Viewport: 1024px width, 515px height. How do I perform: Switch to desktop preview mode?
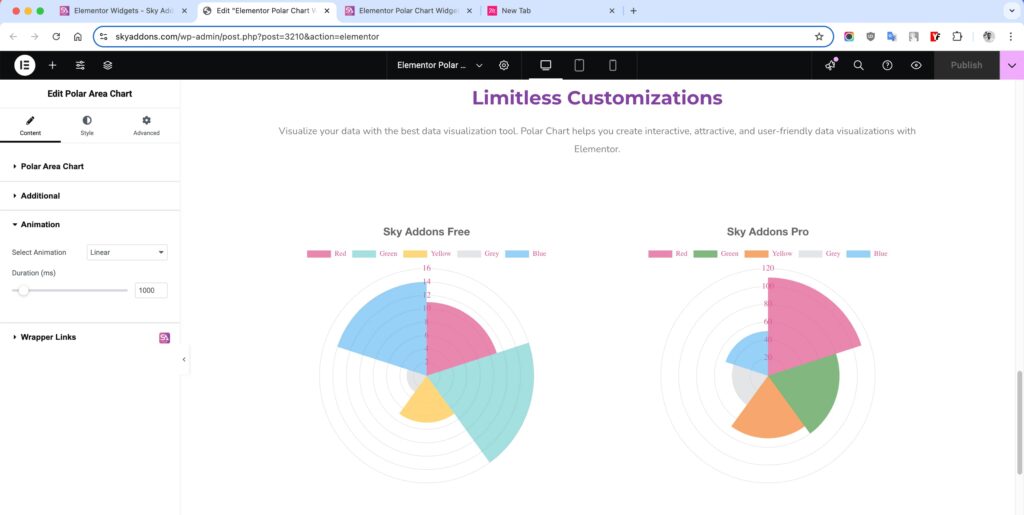pos(545,65)
